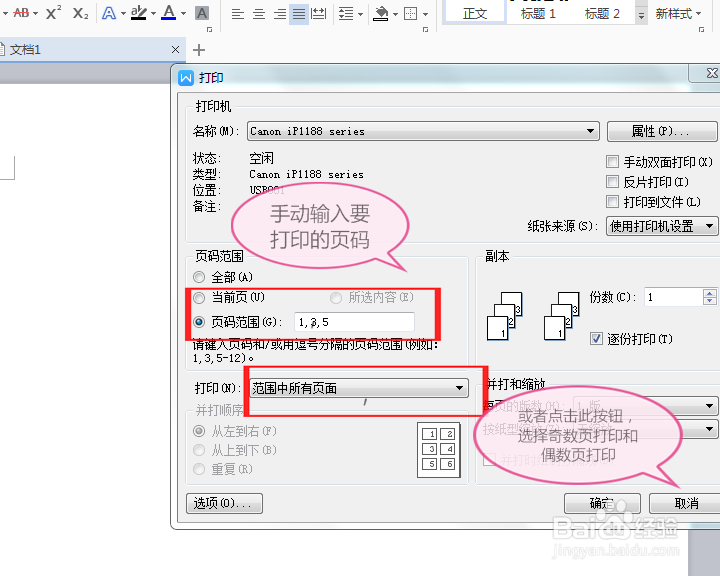Enable 打印到文件 checkbox
Screen dimensions: 720x576
[612, 202]
